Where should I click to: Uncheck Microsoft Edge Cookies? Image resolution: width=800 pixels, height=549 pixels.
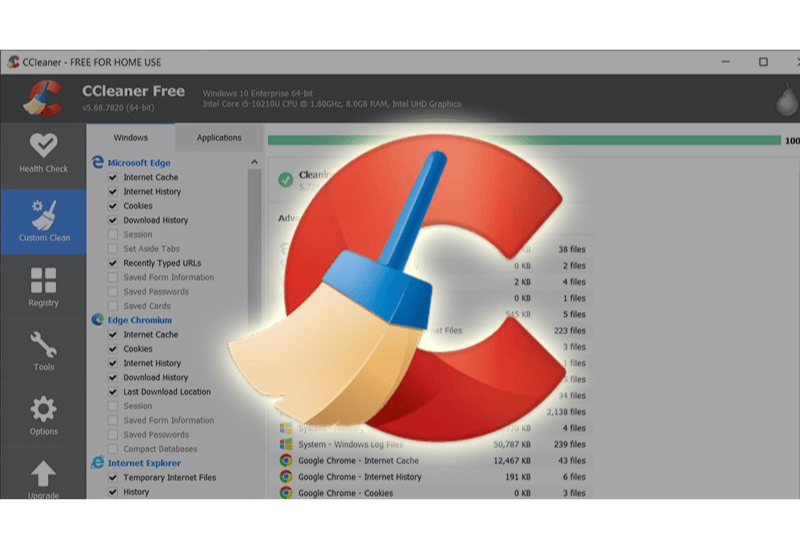(x=113, y=206)
